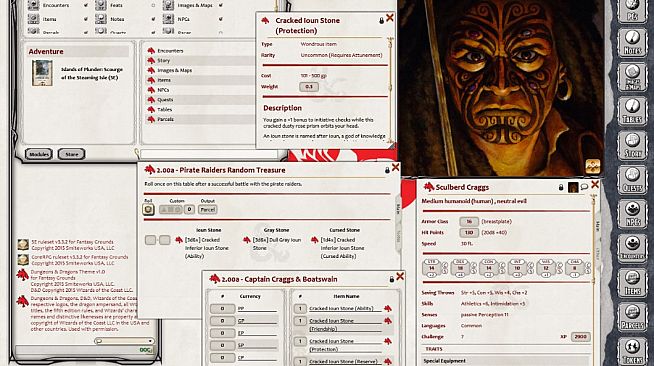Open Sculberd Craggs portrait token thumbnail
Viewport: 654px width, 366px height.
[x=573, y=187]
